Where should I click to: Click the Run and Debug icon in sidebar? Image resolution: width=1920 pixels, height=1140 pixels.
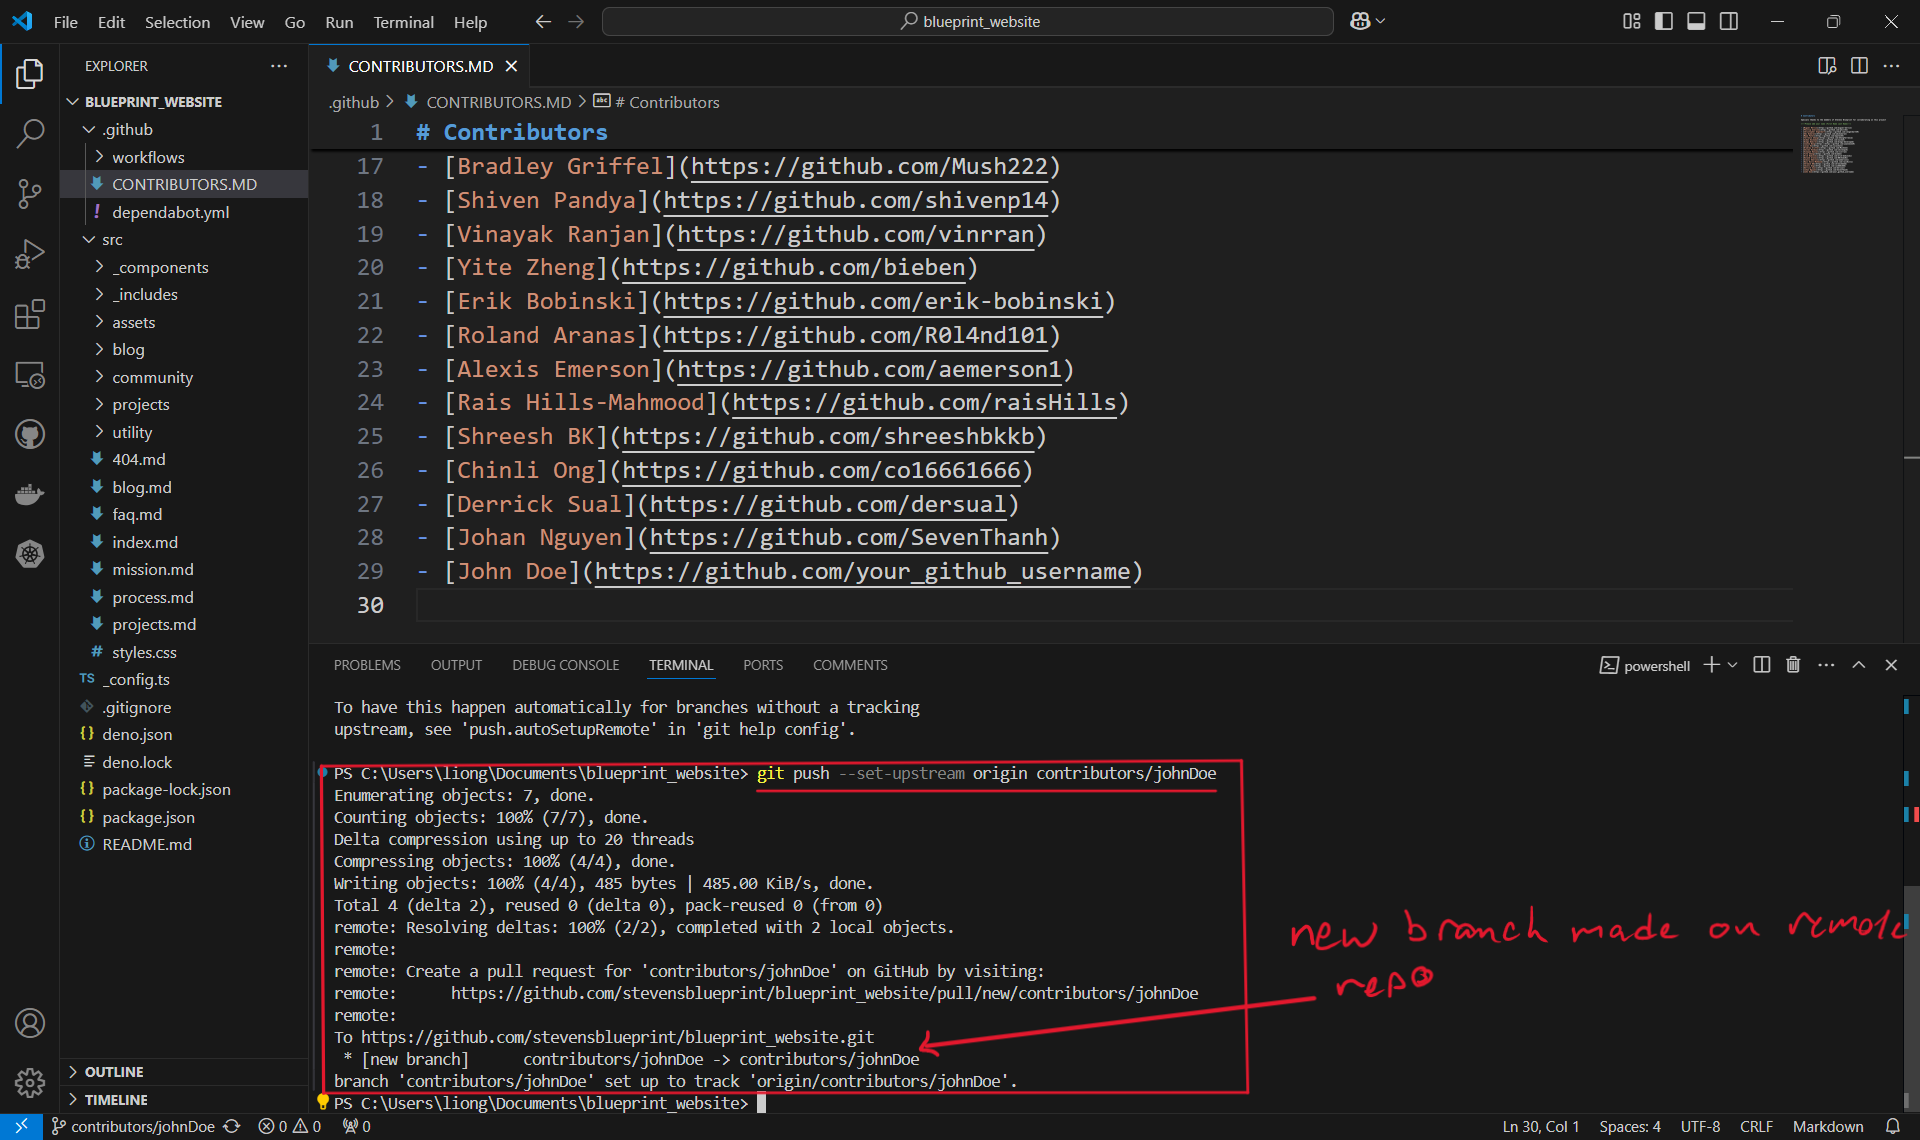tap(30, 256)
